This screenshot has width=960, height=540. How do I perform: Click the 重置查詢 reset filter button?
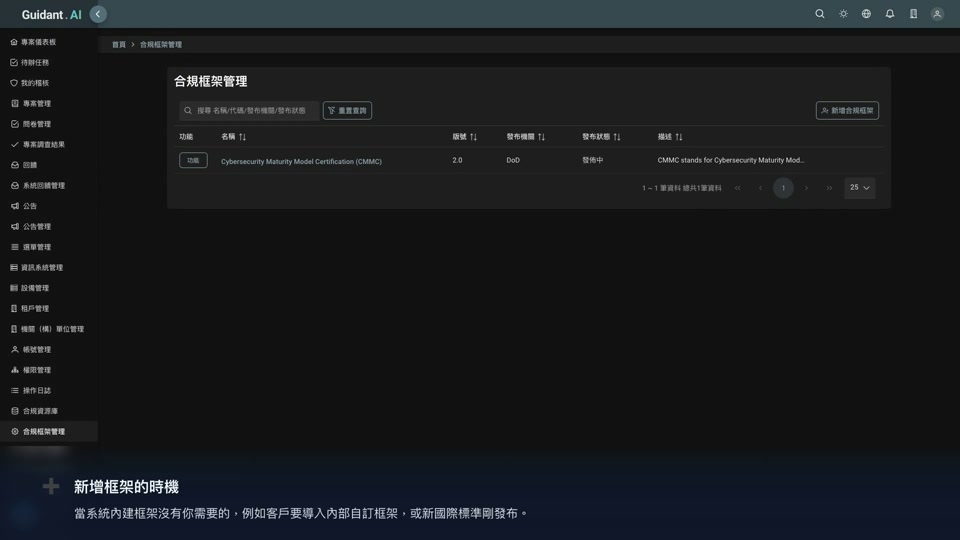coord(347,111)
